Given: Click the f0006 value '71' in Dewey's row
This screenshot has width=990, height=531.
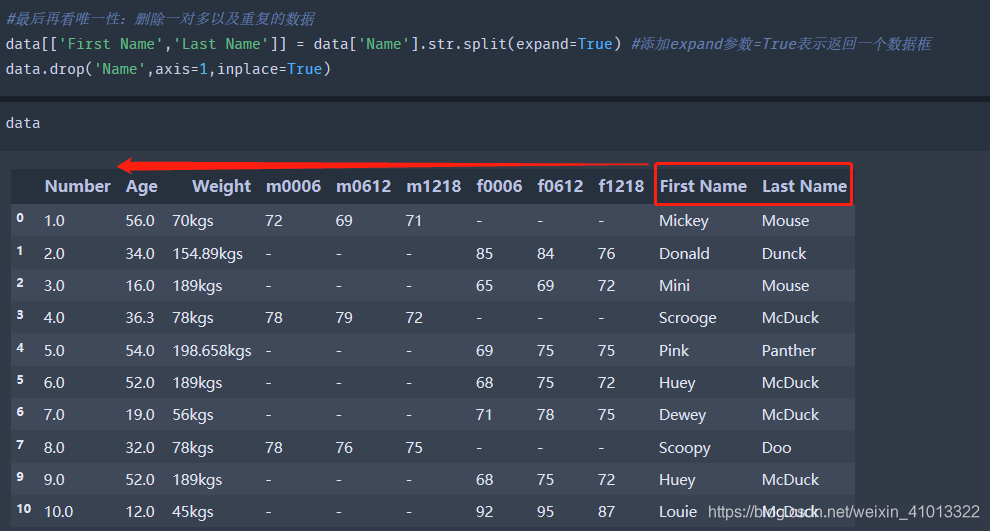Looking at the screenshot, I should tap(484, 415).
